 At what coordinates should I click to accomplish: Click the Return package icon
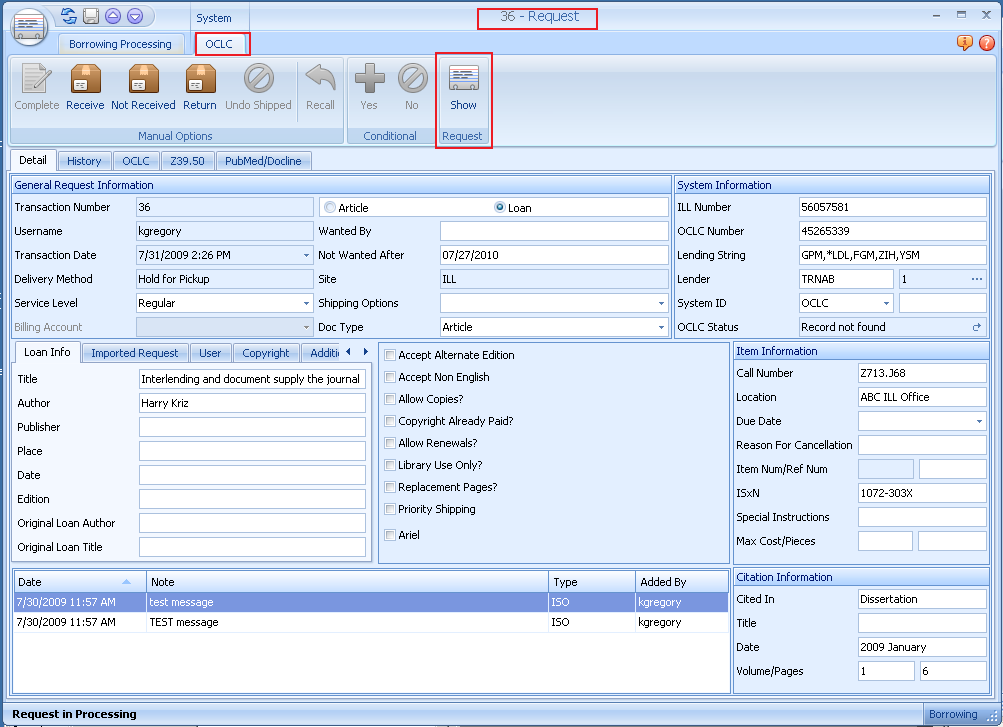point(199,81)
